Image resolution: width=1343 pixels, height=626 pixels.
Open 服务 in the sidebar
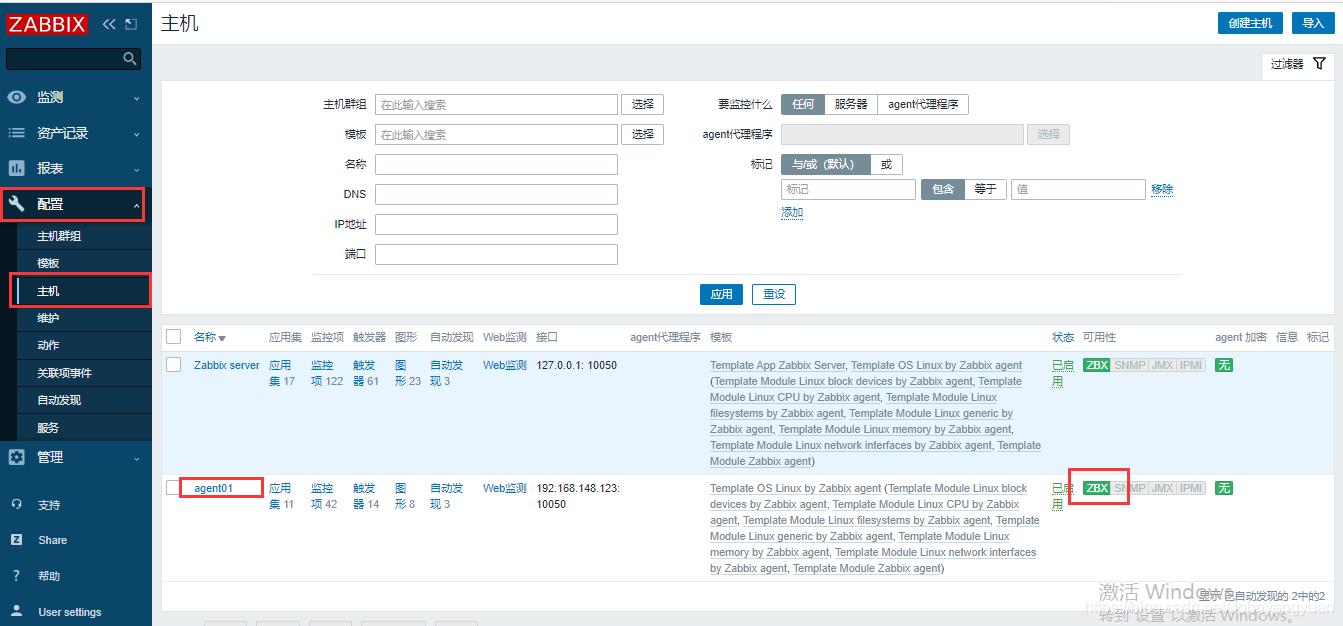pos(48,427)
